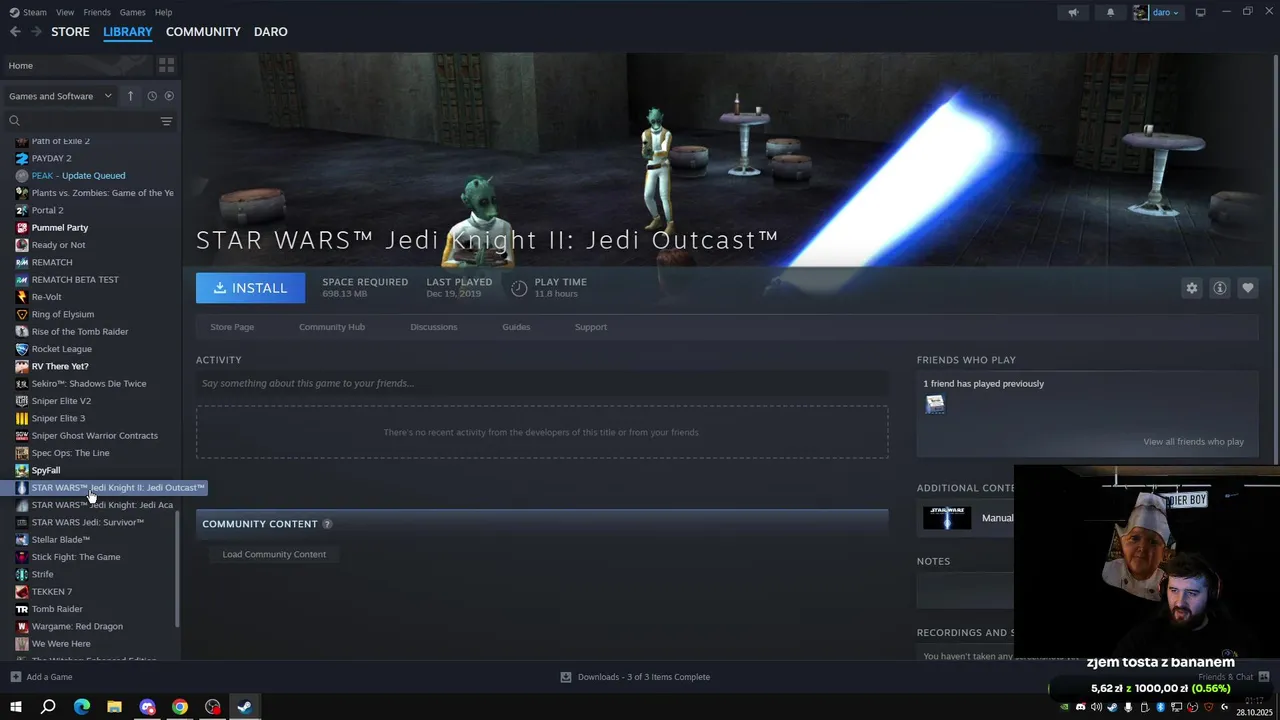This screenshot has height=720, width=1280.
Task: Open the advanced filters icon
Action: (x=166, y=121)
